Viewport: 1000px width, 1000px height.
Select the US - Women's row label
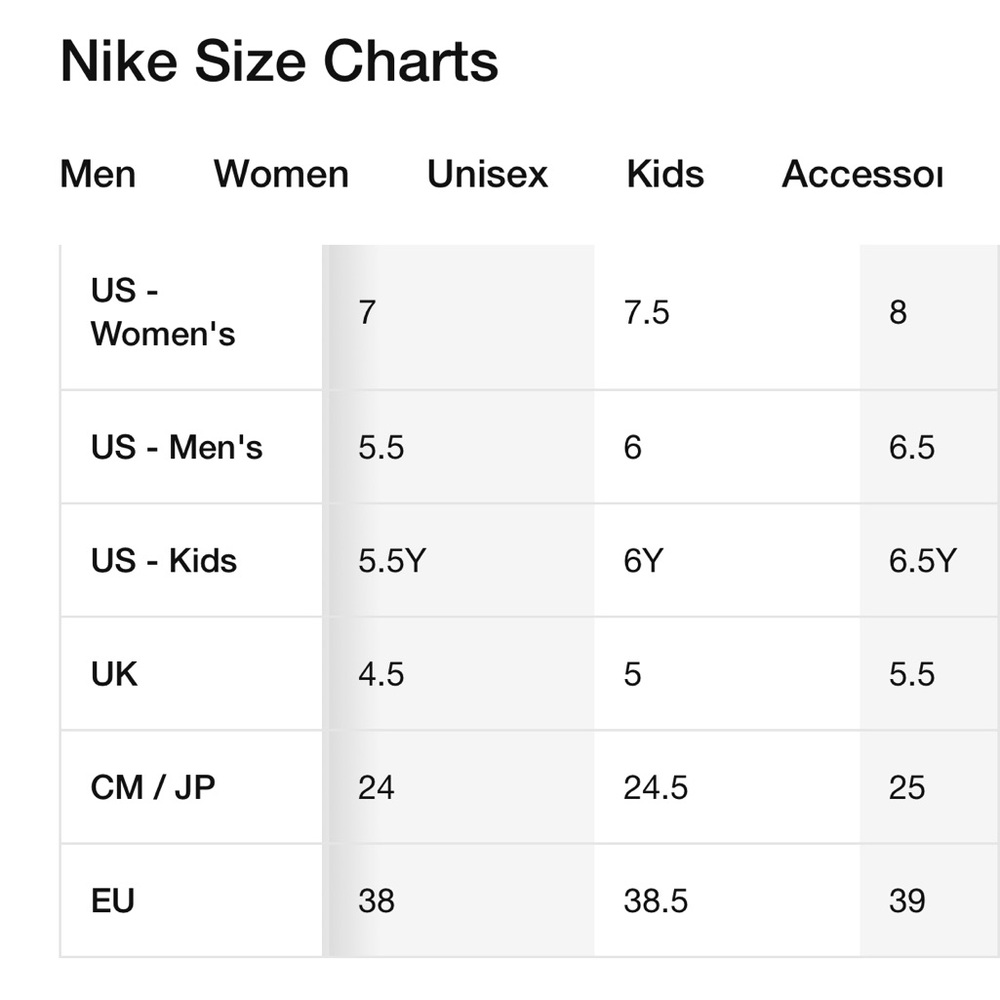click(x=163, y=312)
